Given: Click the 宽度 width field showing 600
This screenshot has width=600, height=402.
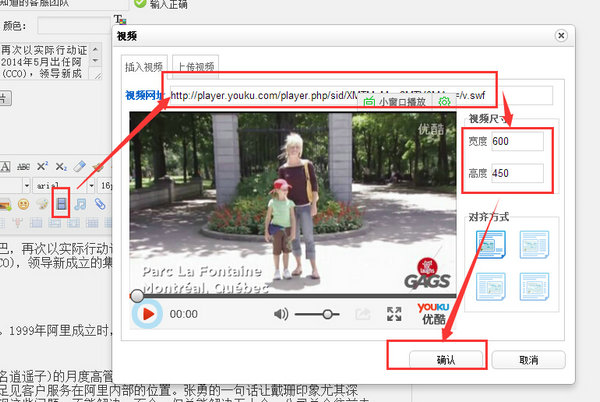Looking at the screenshot, I should (x=517, y=142).
